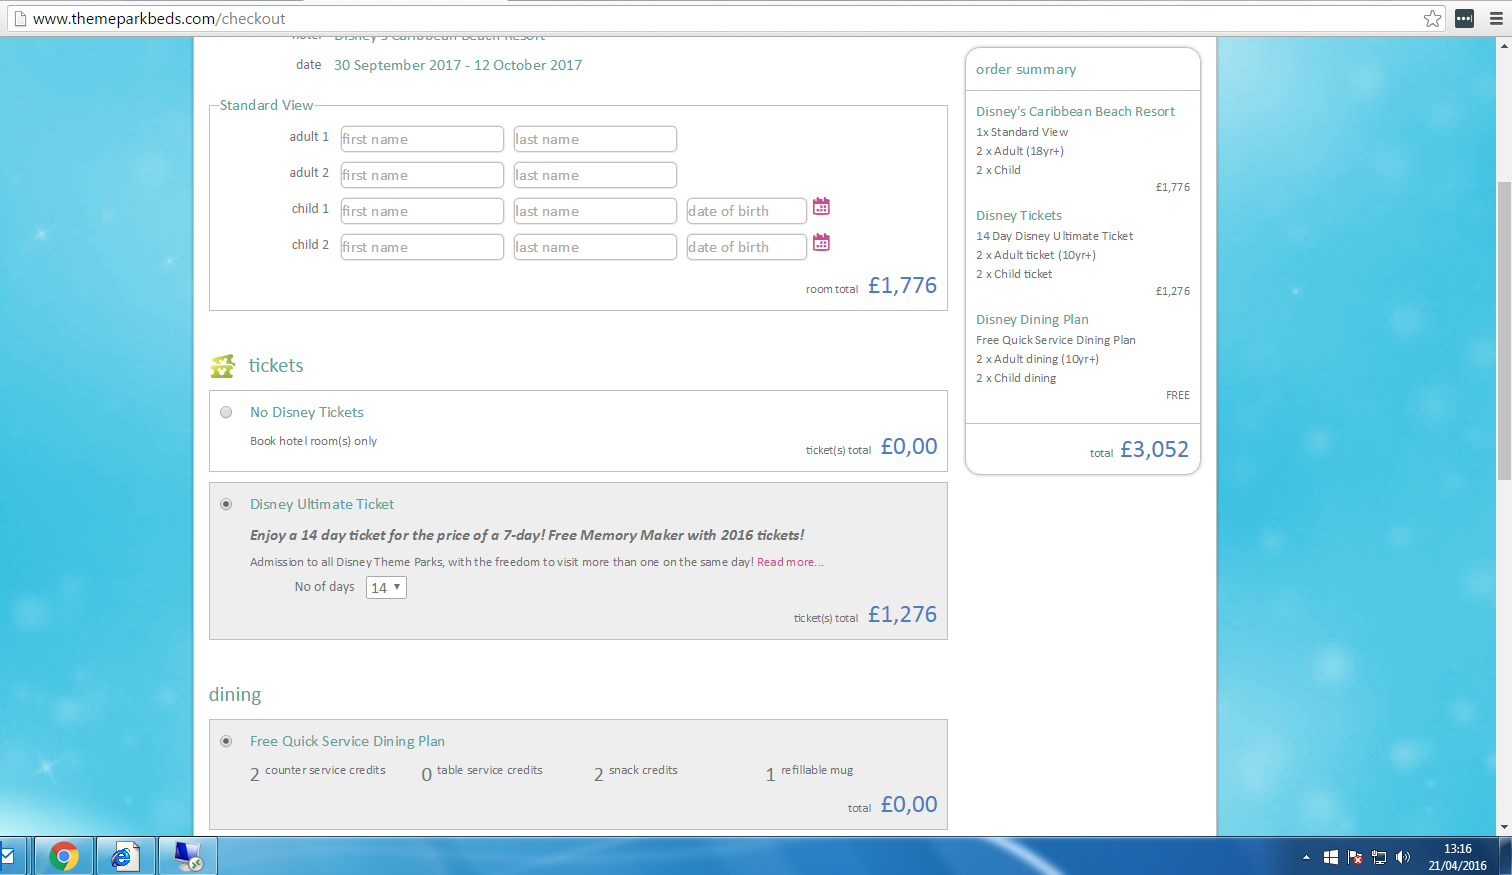Click Disney Dining Plan heading in order summary
Image resolution: width=1512 pixels, height=875 pixels.
pyautogui.click(x=1032, y=319)
